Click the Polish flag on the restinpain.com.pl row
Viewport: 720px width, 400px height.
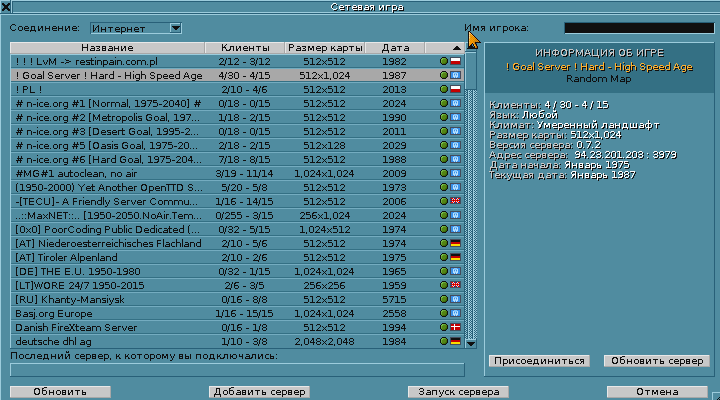coord(455,61)
